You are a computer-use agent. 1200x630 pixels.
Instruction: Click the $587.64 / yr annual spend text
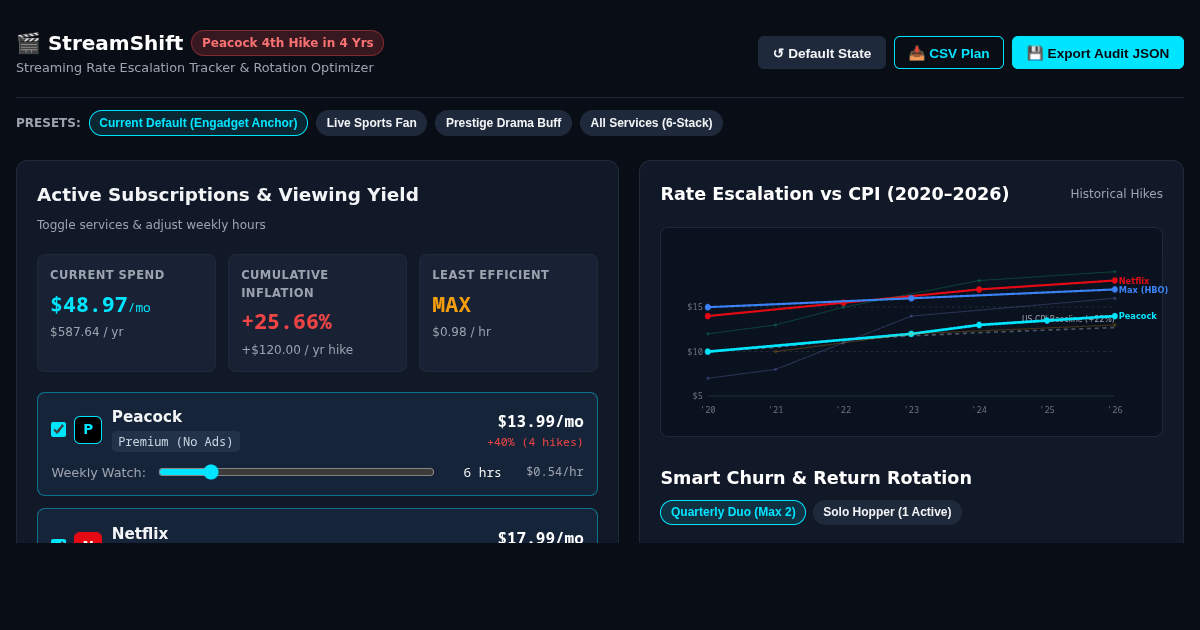coord(87,332)
